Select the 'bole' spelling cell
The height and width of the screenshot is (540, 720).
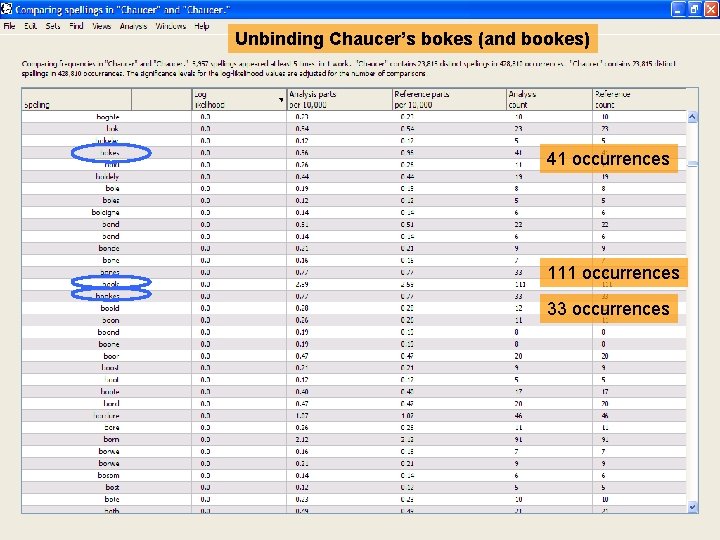[112, 188]
